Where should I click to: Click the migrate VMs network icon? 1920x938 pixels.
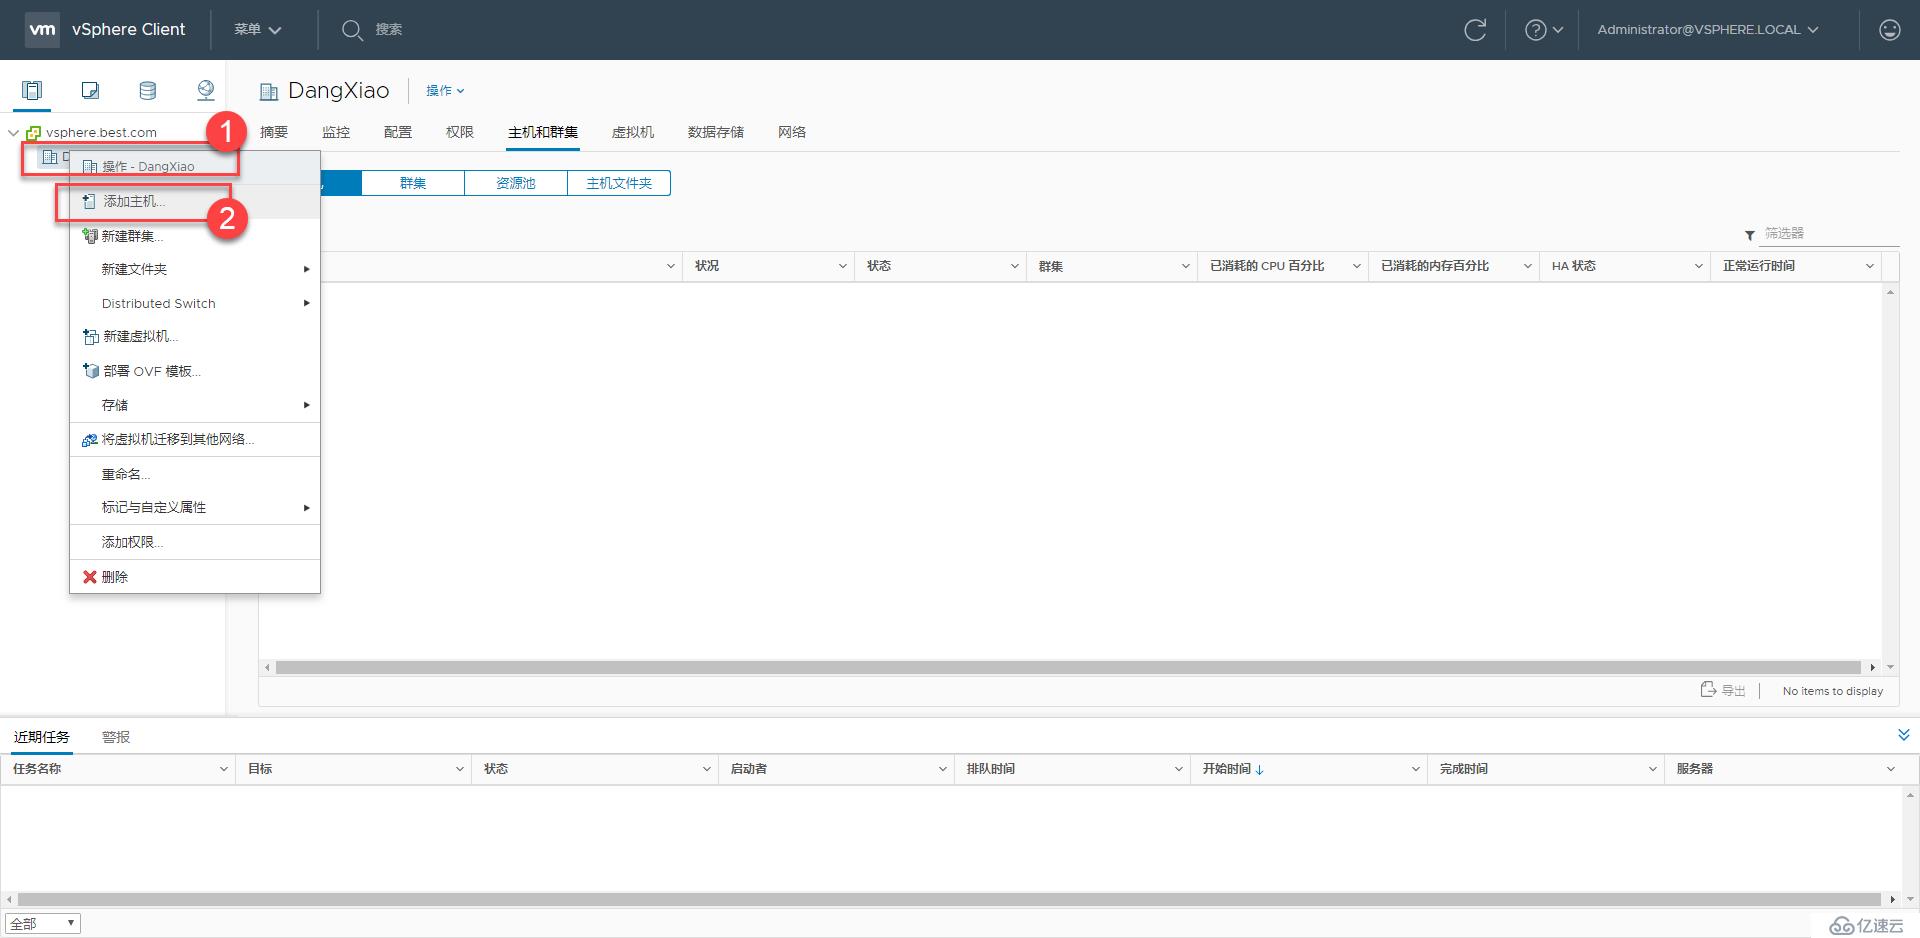(89, 440)
